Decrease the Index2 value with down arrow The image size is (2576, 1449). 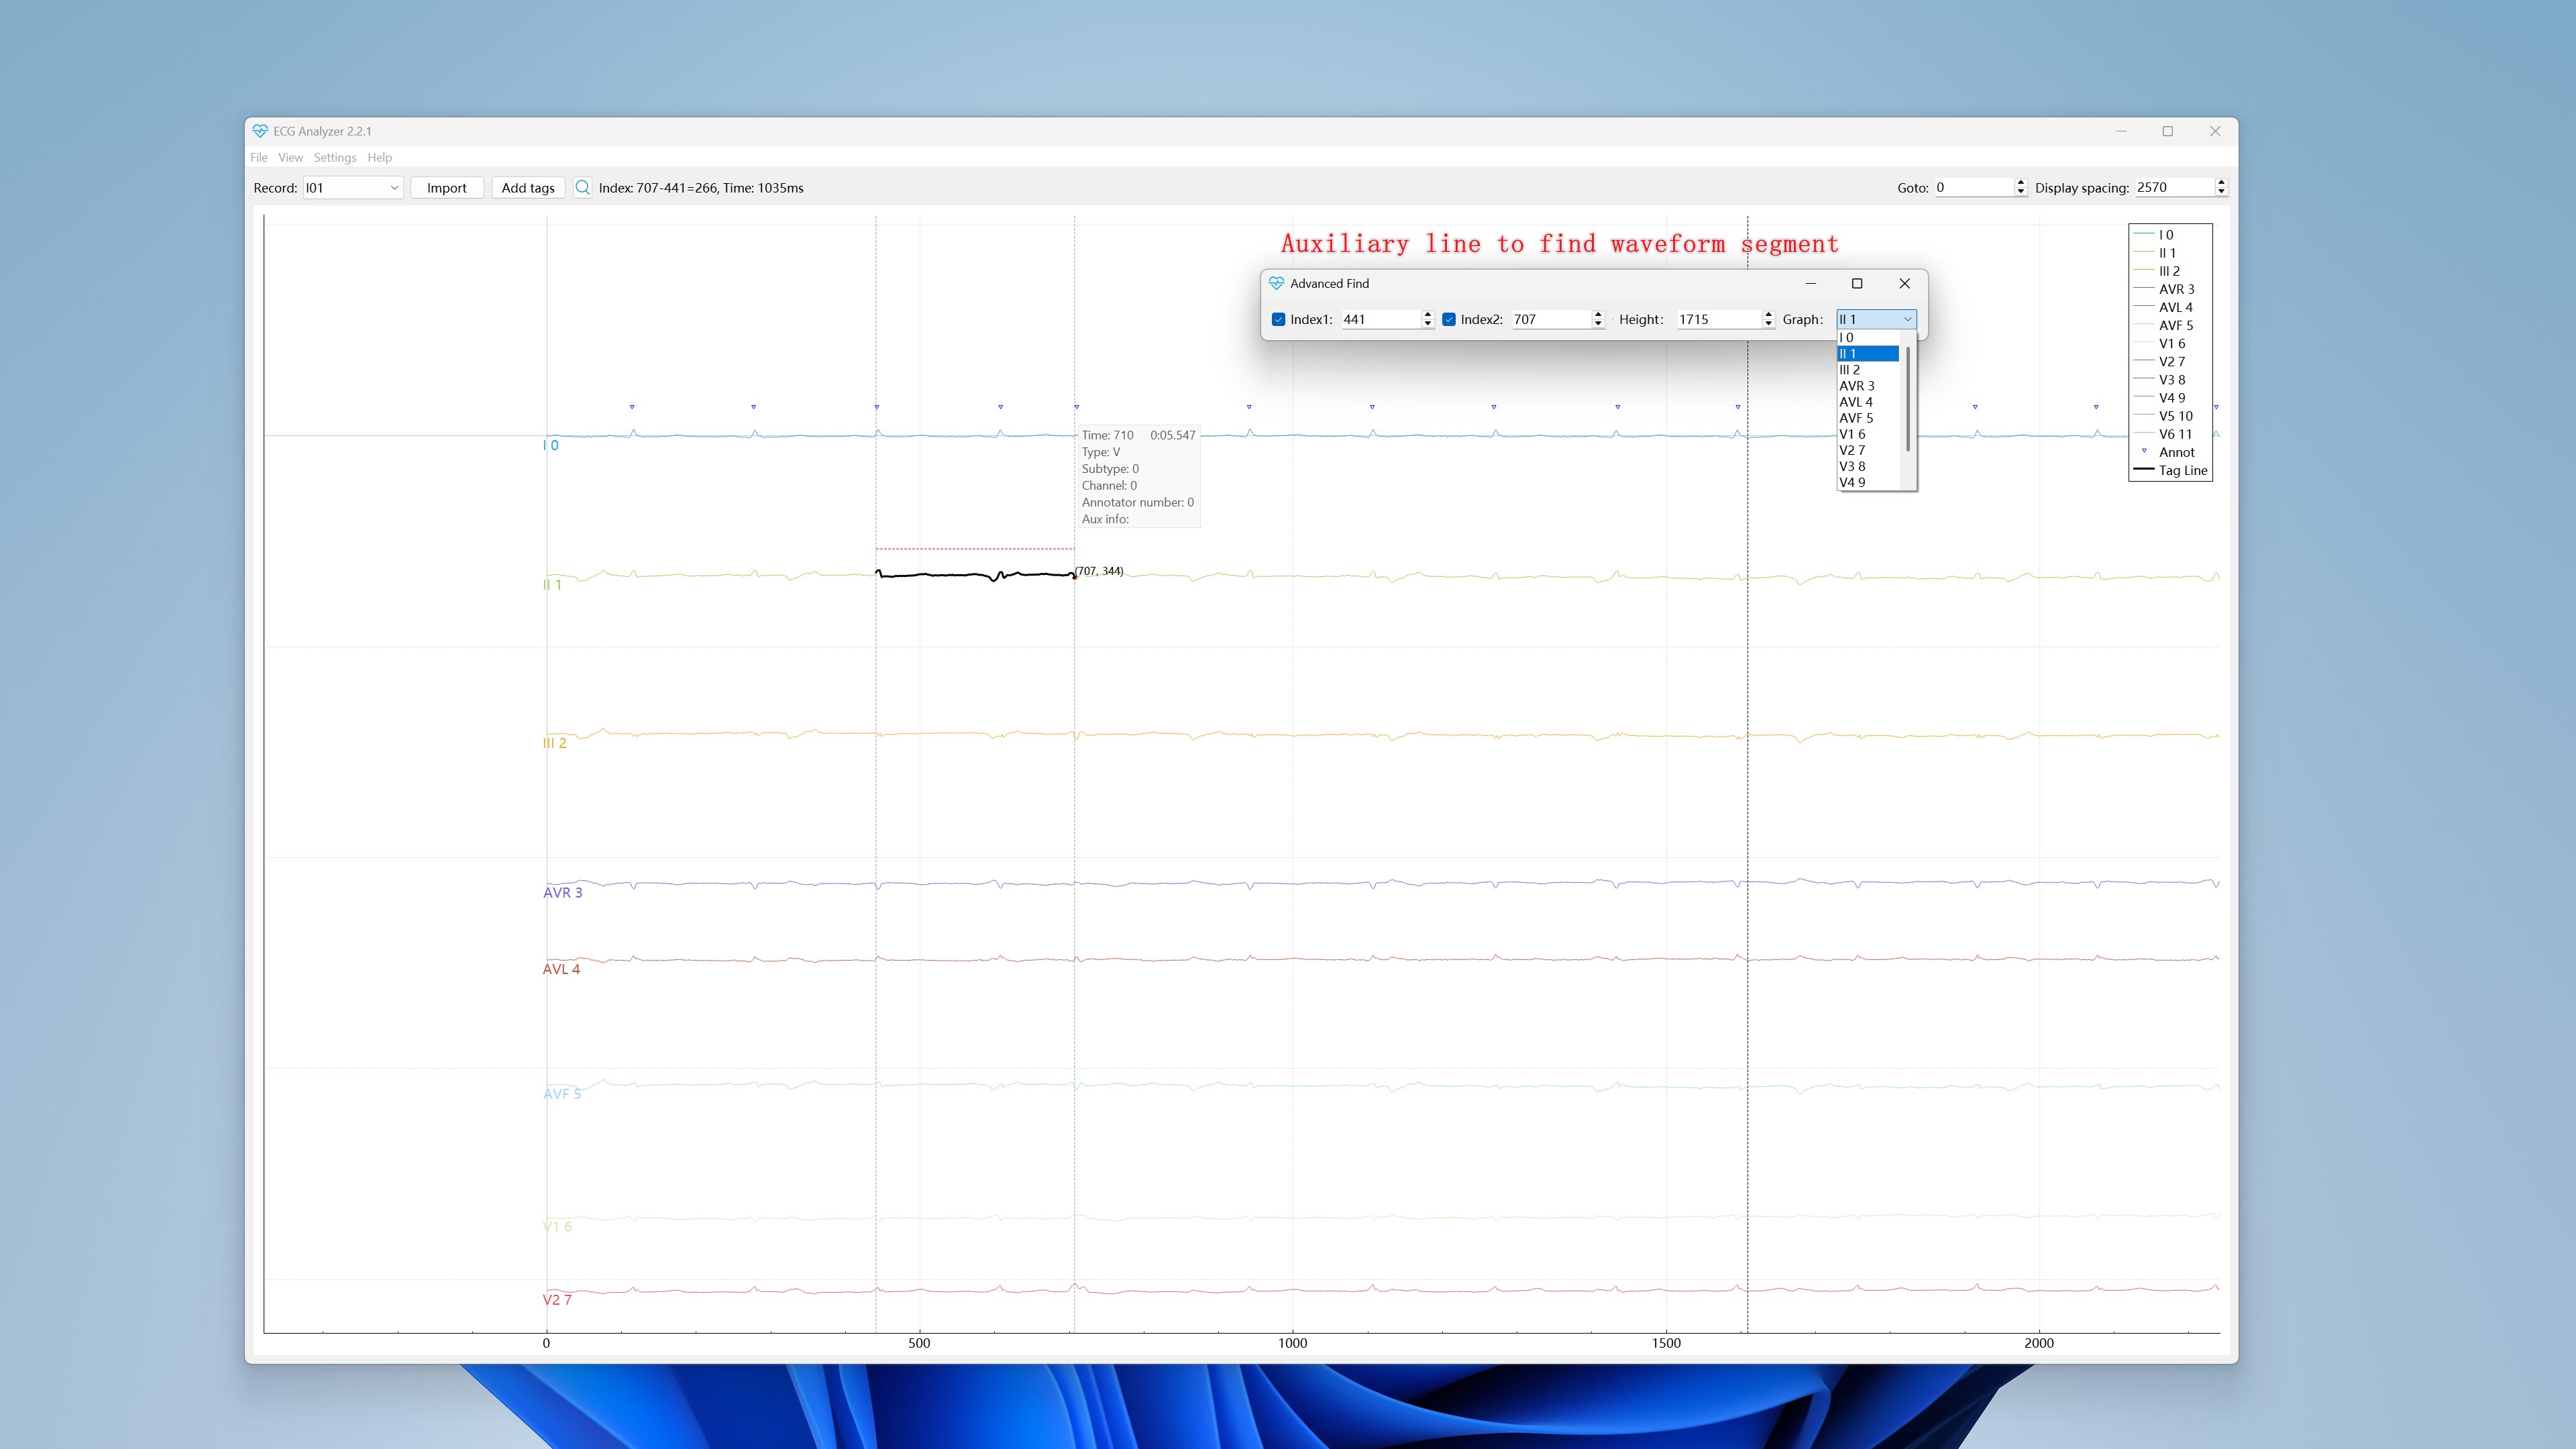1598,324
